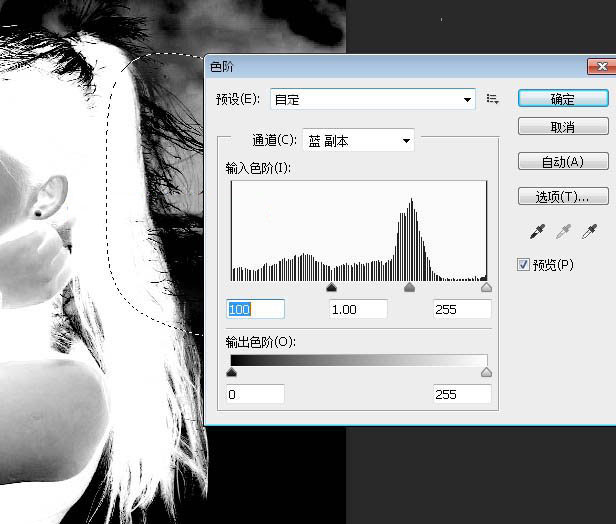Grab the input black point slider
The height and width of the screenshot is (524, 616).
[332, 287]
